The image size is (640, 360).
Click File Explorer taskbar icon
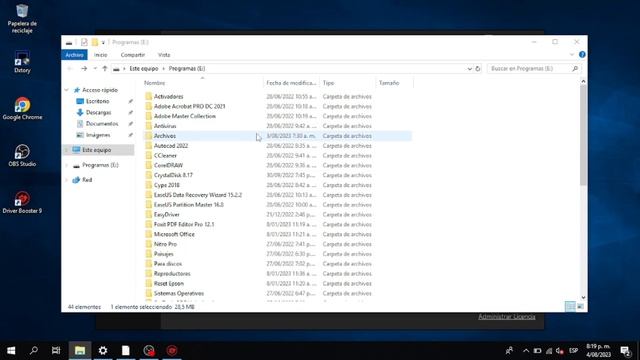coord(80,350)
